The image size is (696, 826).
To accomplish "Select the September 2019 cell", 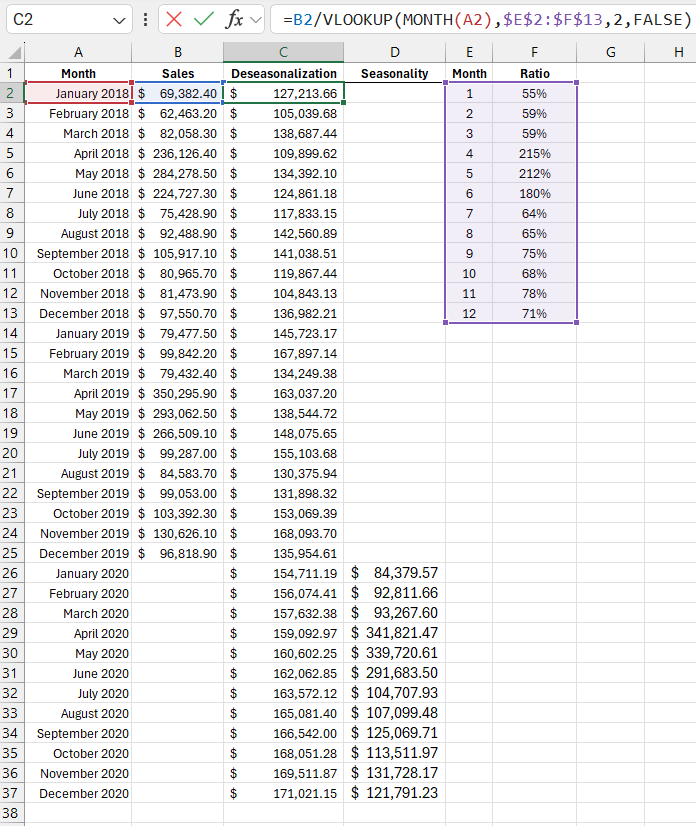I will pyautogui.click(x=78, y=494).
